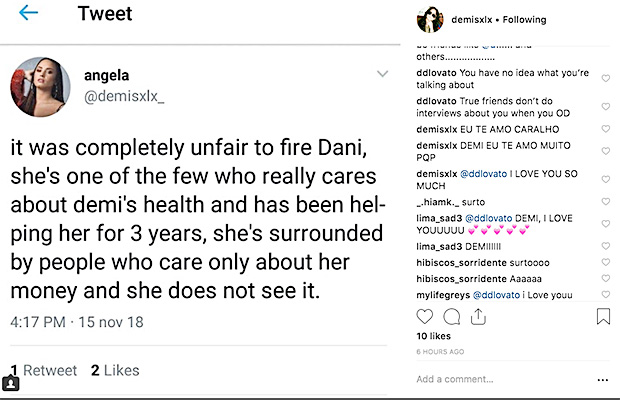This screenshot has width=620, height=400.
Task: Open the comment bubble icon
Action: click(451, 317)
